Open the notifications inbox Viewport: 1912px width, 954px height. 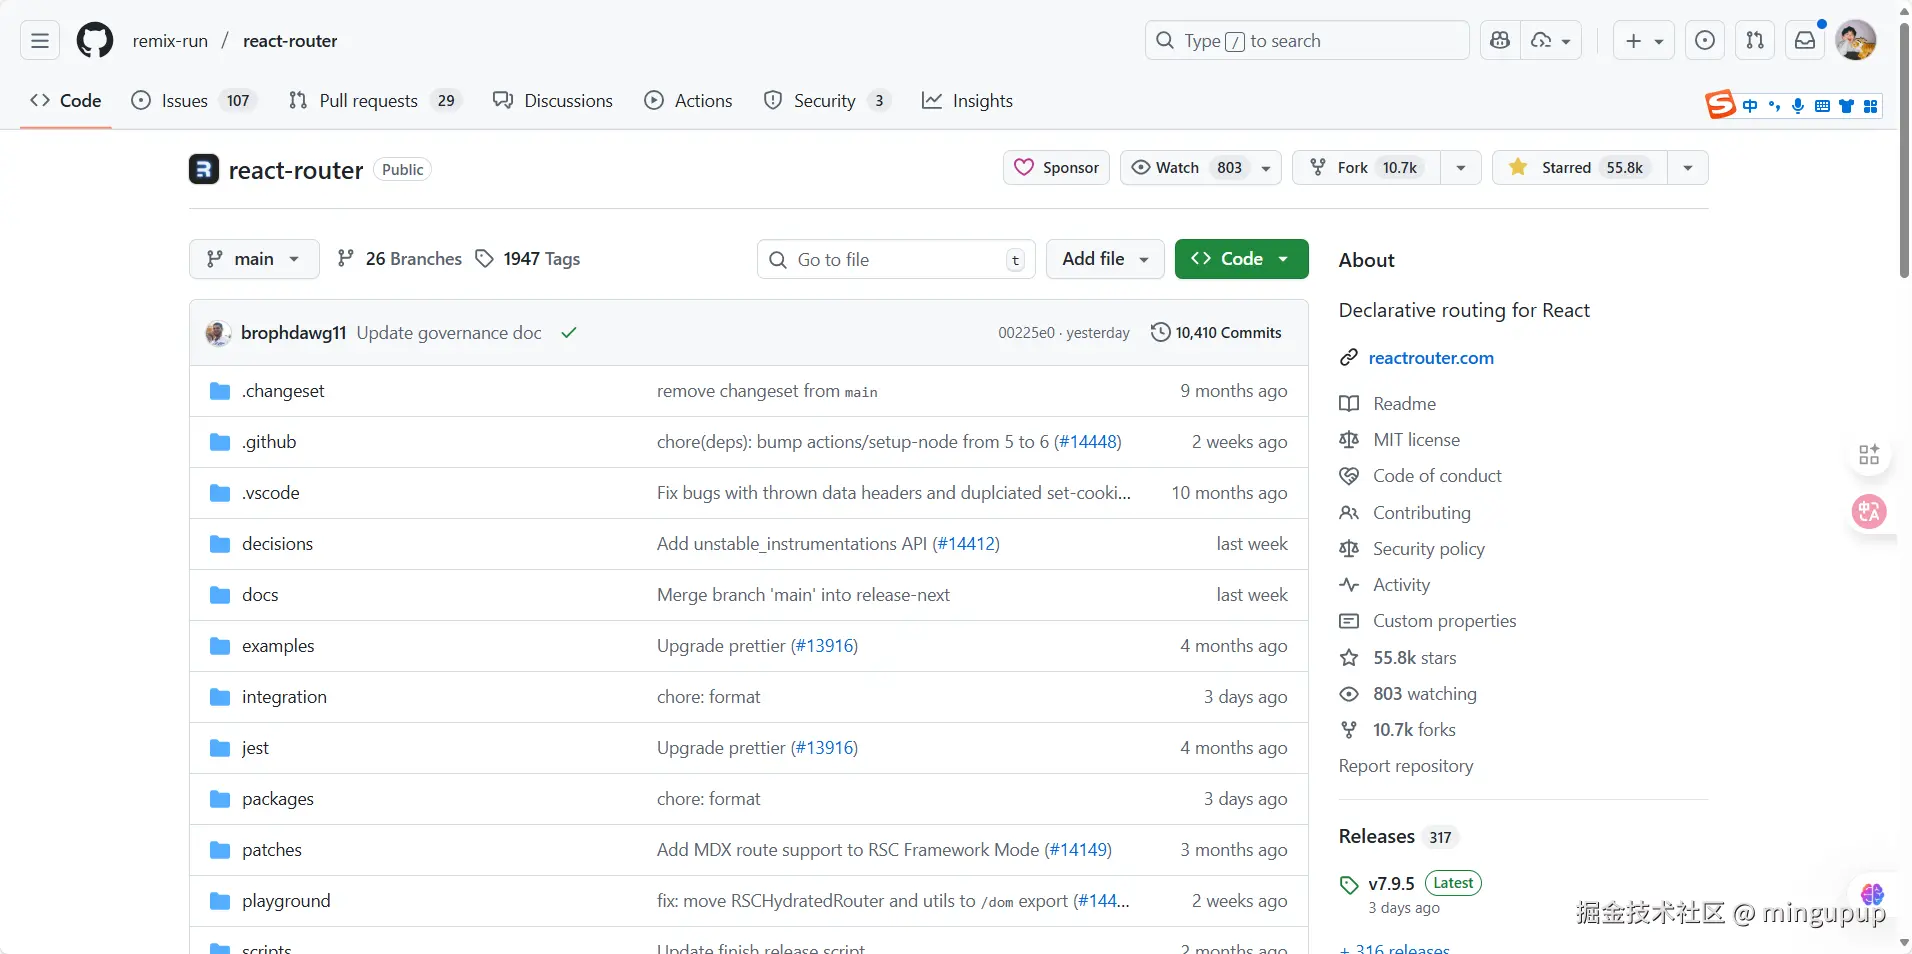[1805, 41]
